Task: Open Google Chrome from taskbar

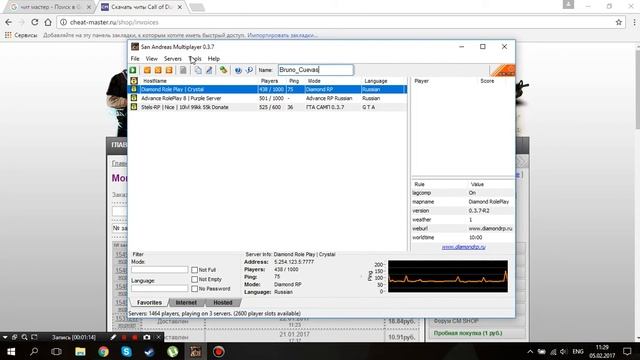Action: [x=103, y=351]
